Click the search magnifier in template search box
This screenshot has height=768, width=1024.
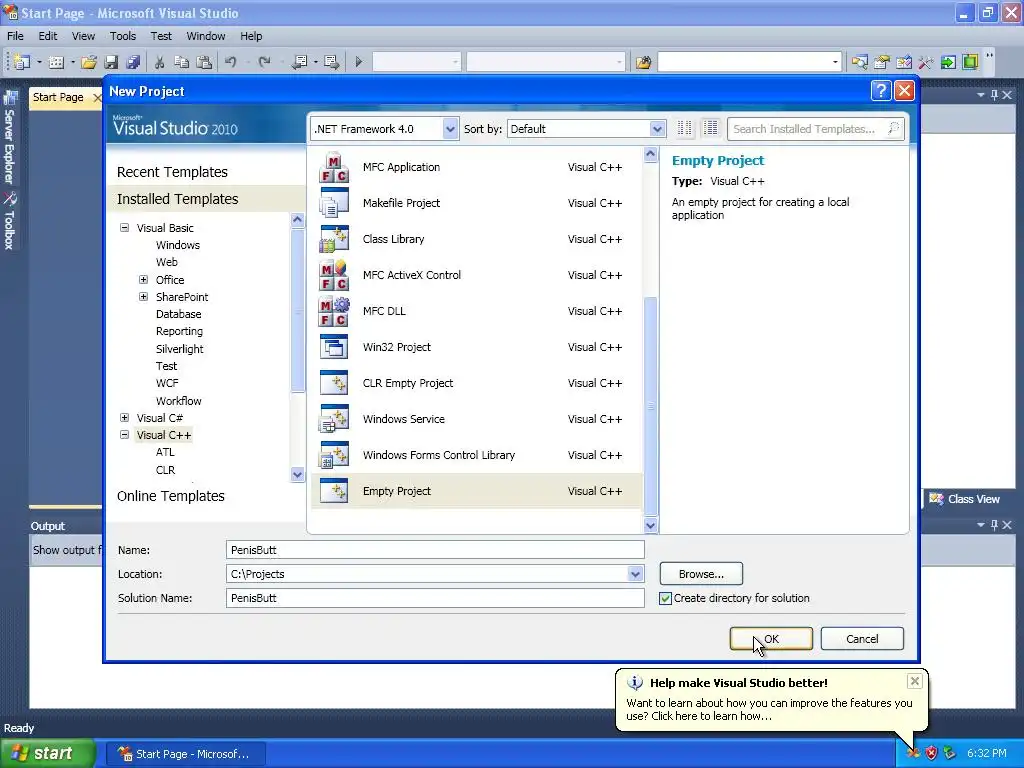pos(893,129)
